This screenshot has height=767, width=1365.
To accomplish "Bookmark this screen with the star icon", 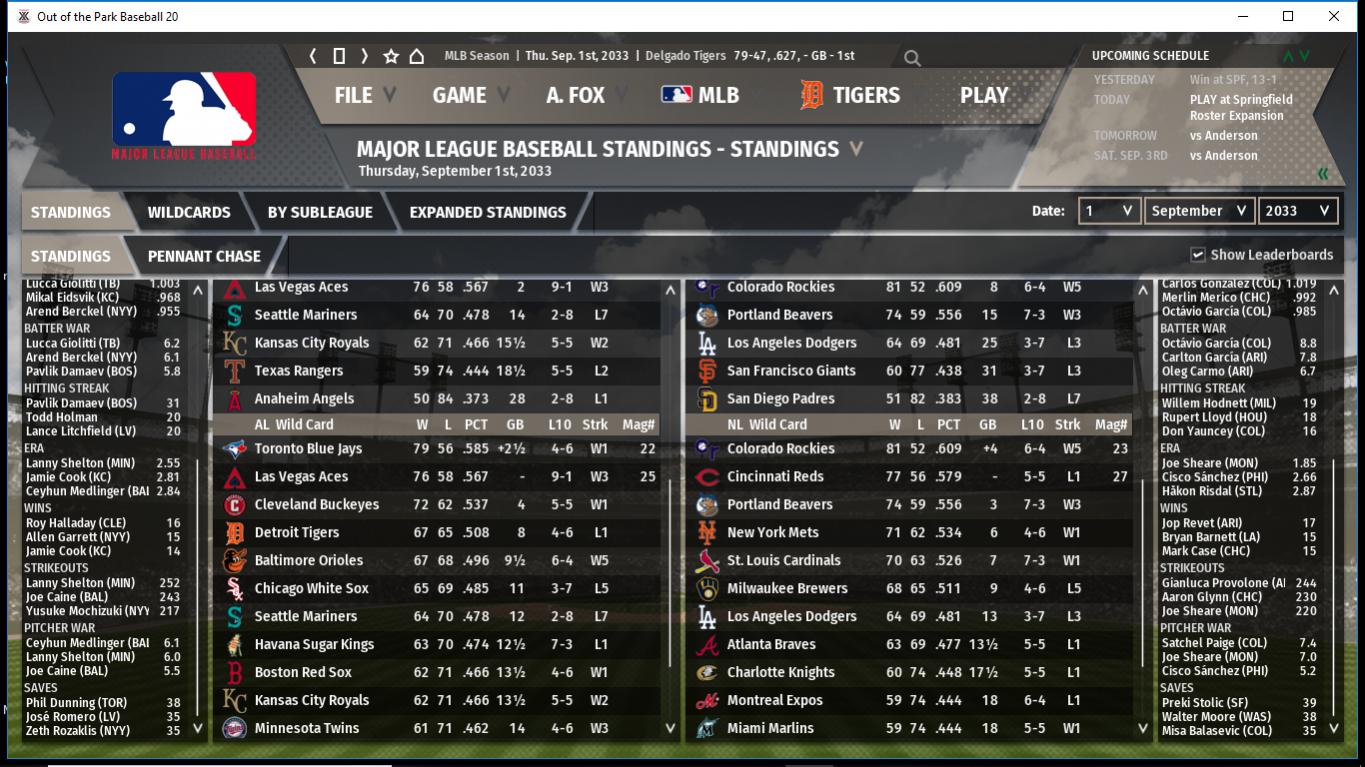I will pos(391,56).
